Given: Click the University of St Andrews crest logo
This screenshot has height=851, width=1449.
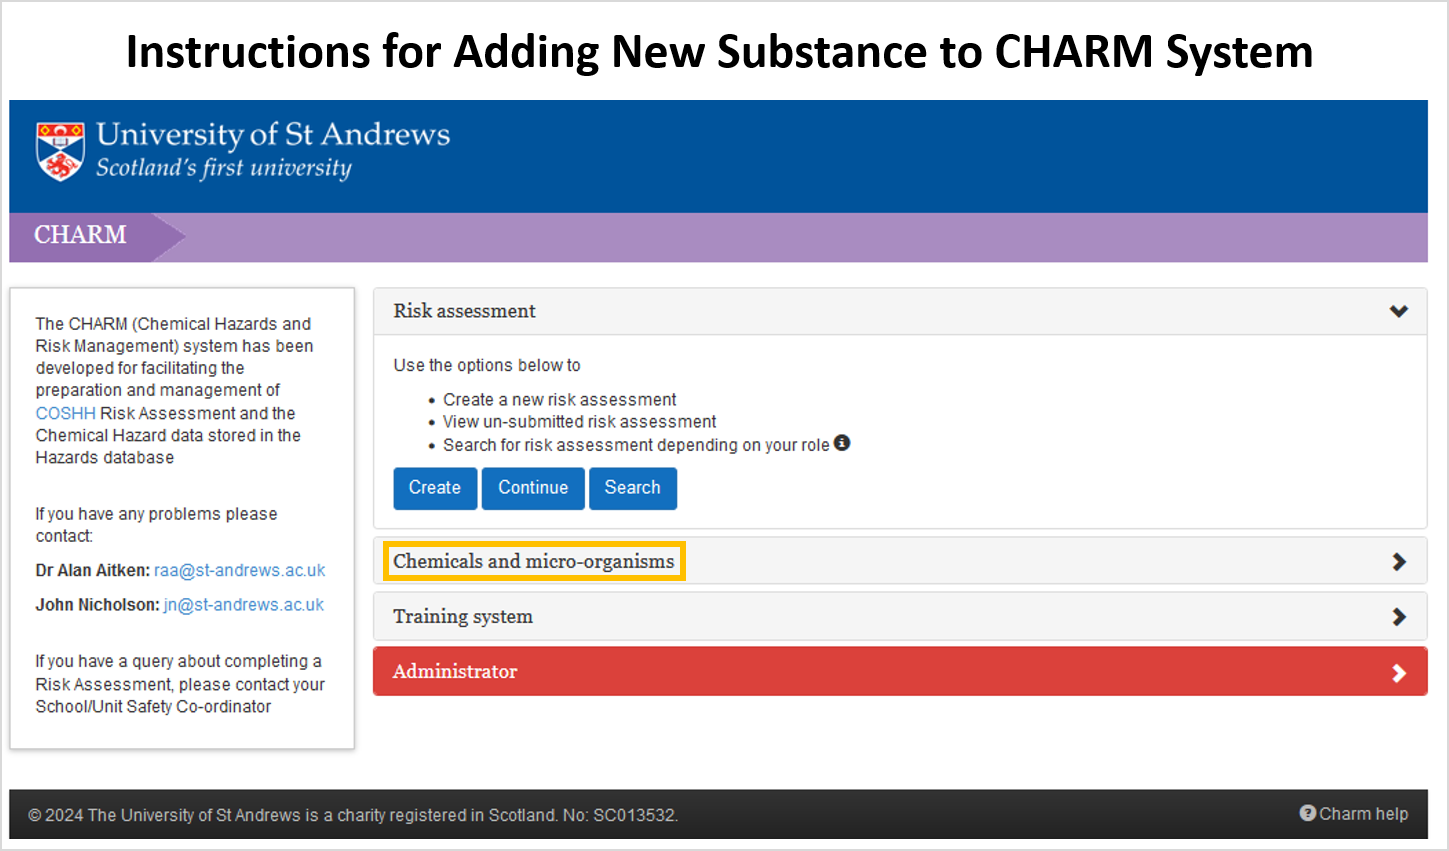Looking at the screenshot, I should pos(58,151).
